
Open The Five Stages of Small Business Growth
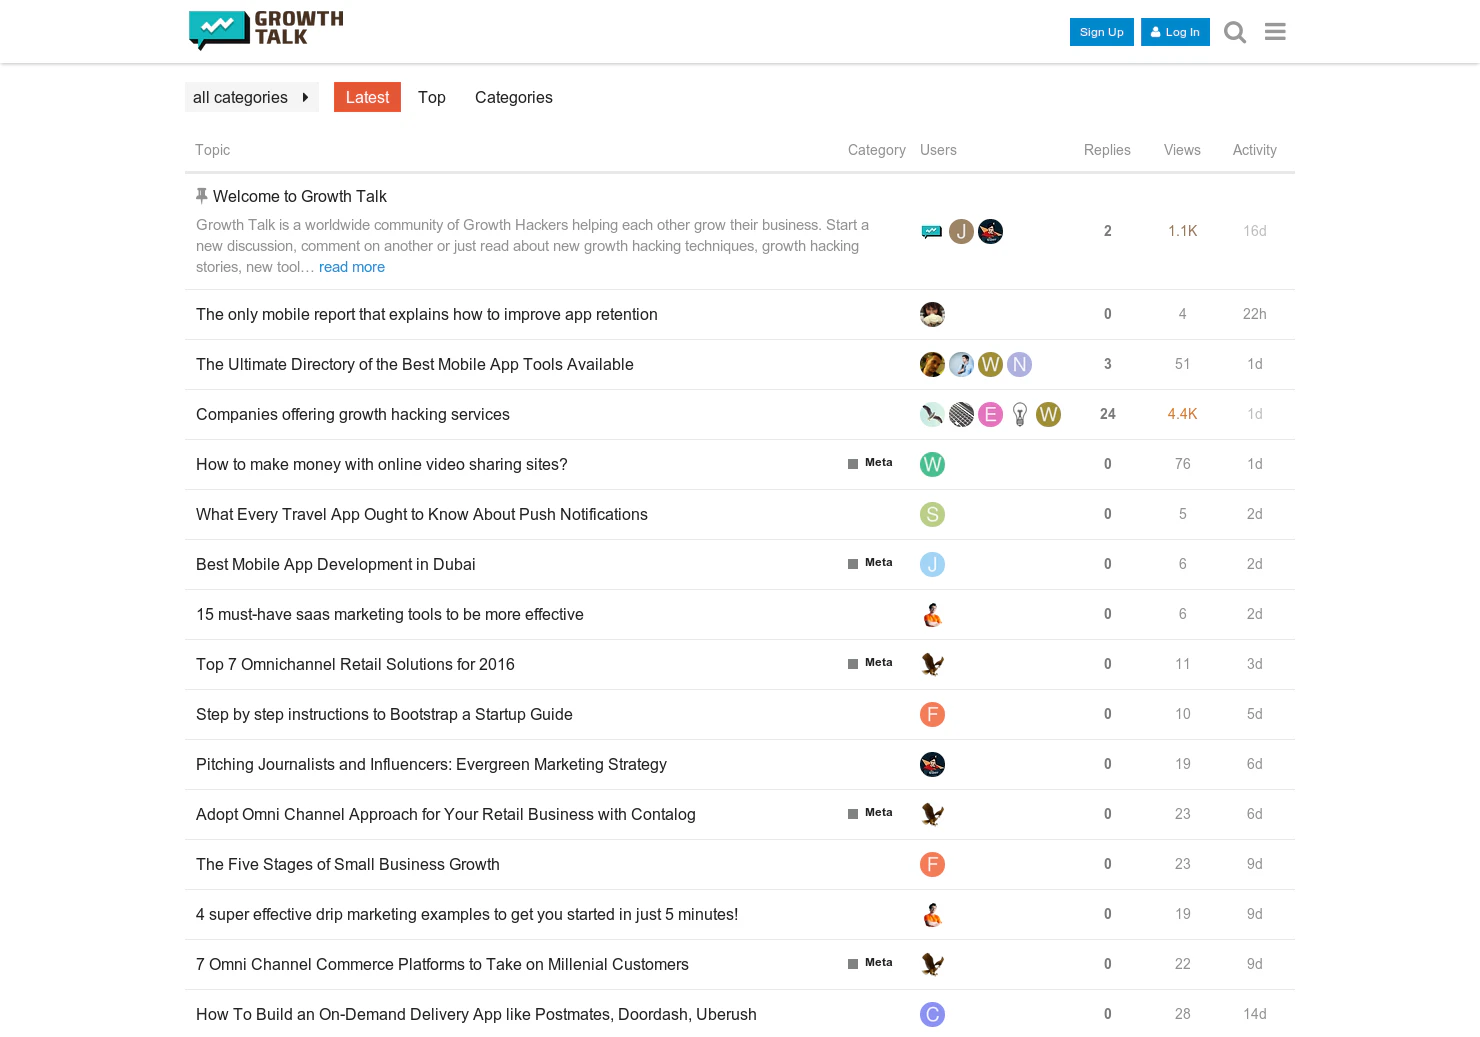[x=348, y=864]
